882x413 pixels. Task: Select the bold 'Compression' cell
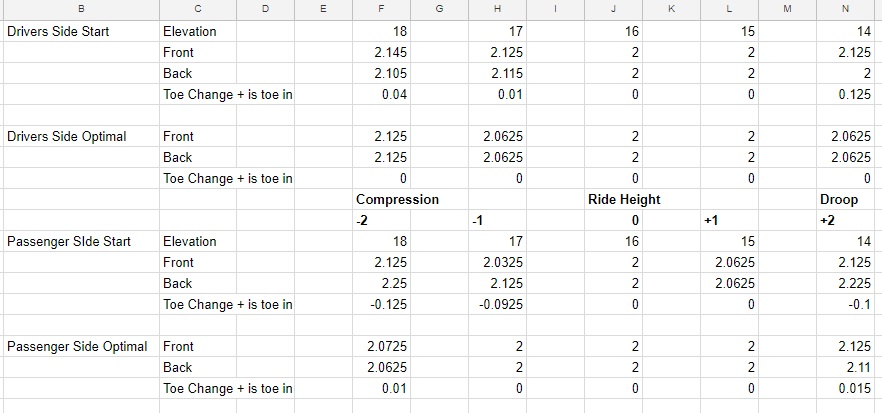[397, 199]
